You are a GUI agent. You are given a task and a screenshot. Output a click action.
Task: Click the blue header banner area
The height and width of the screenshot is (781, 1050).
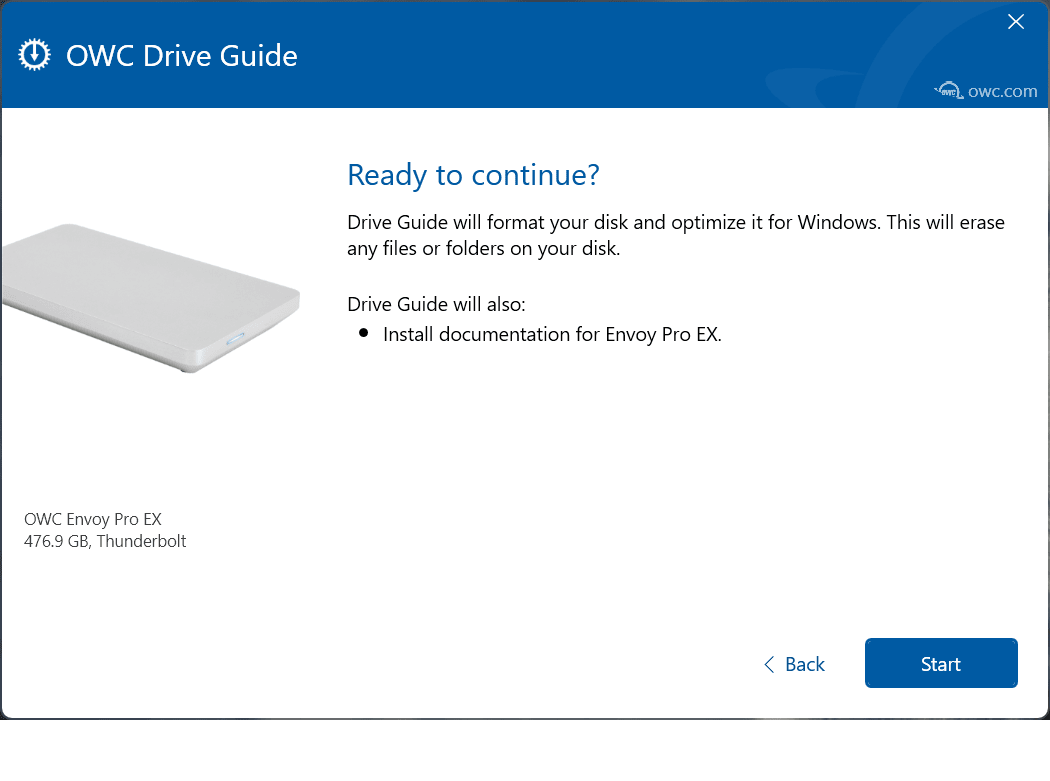click(500, 55)
